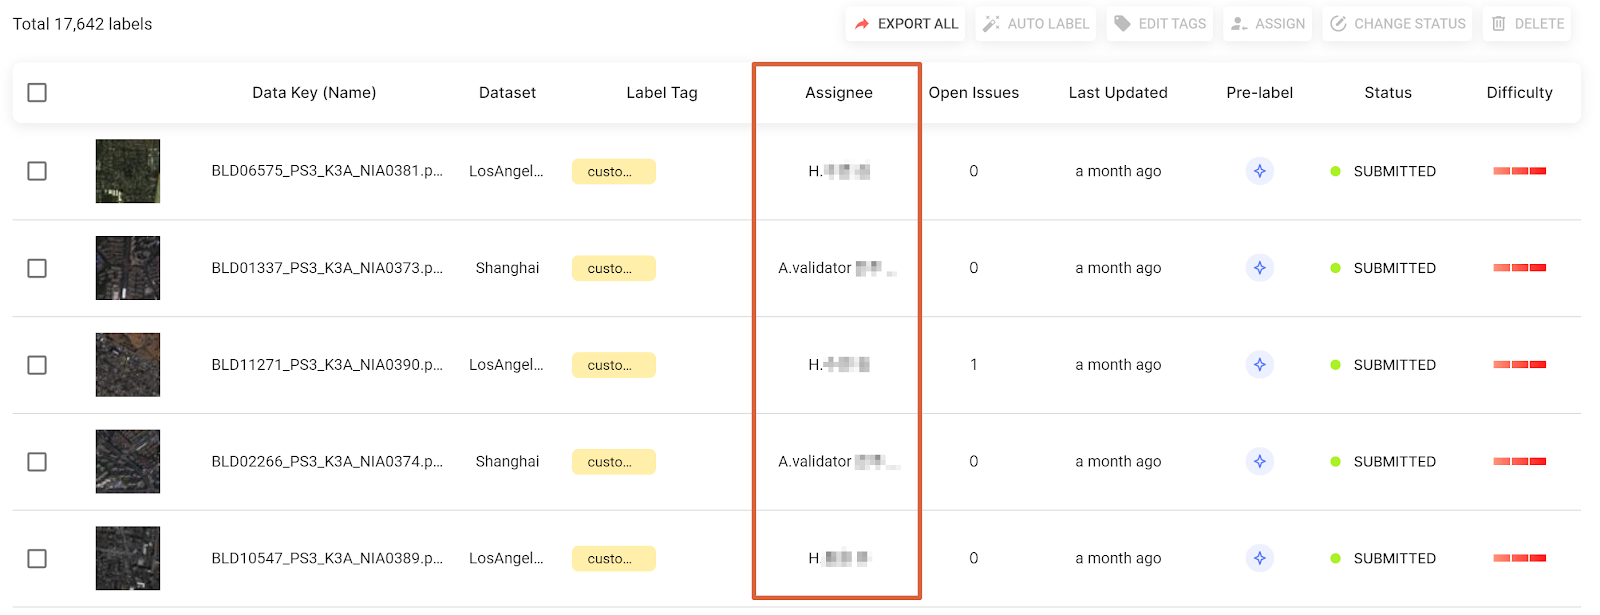Click pre-label icon in BLD01337 row
Screen dimensions: 1600x615
tap(1260, 268)
